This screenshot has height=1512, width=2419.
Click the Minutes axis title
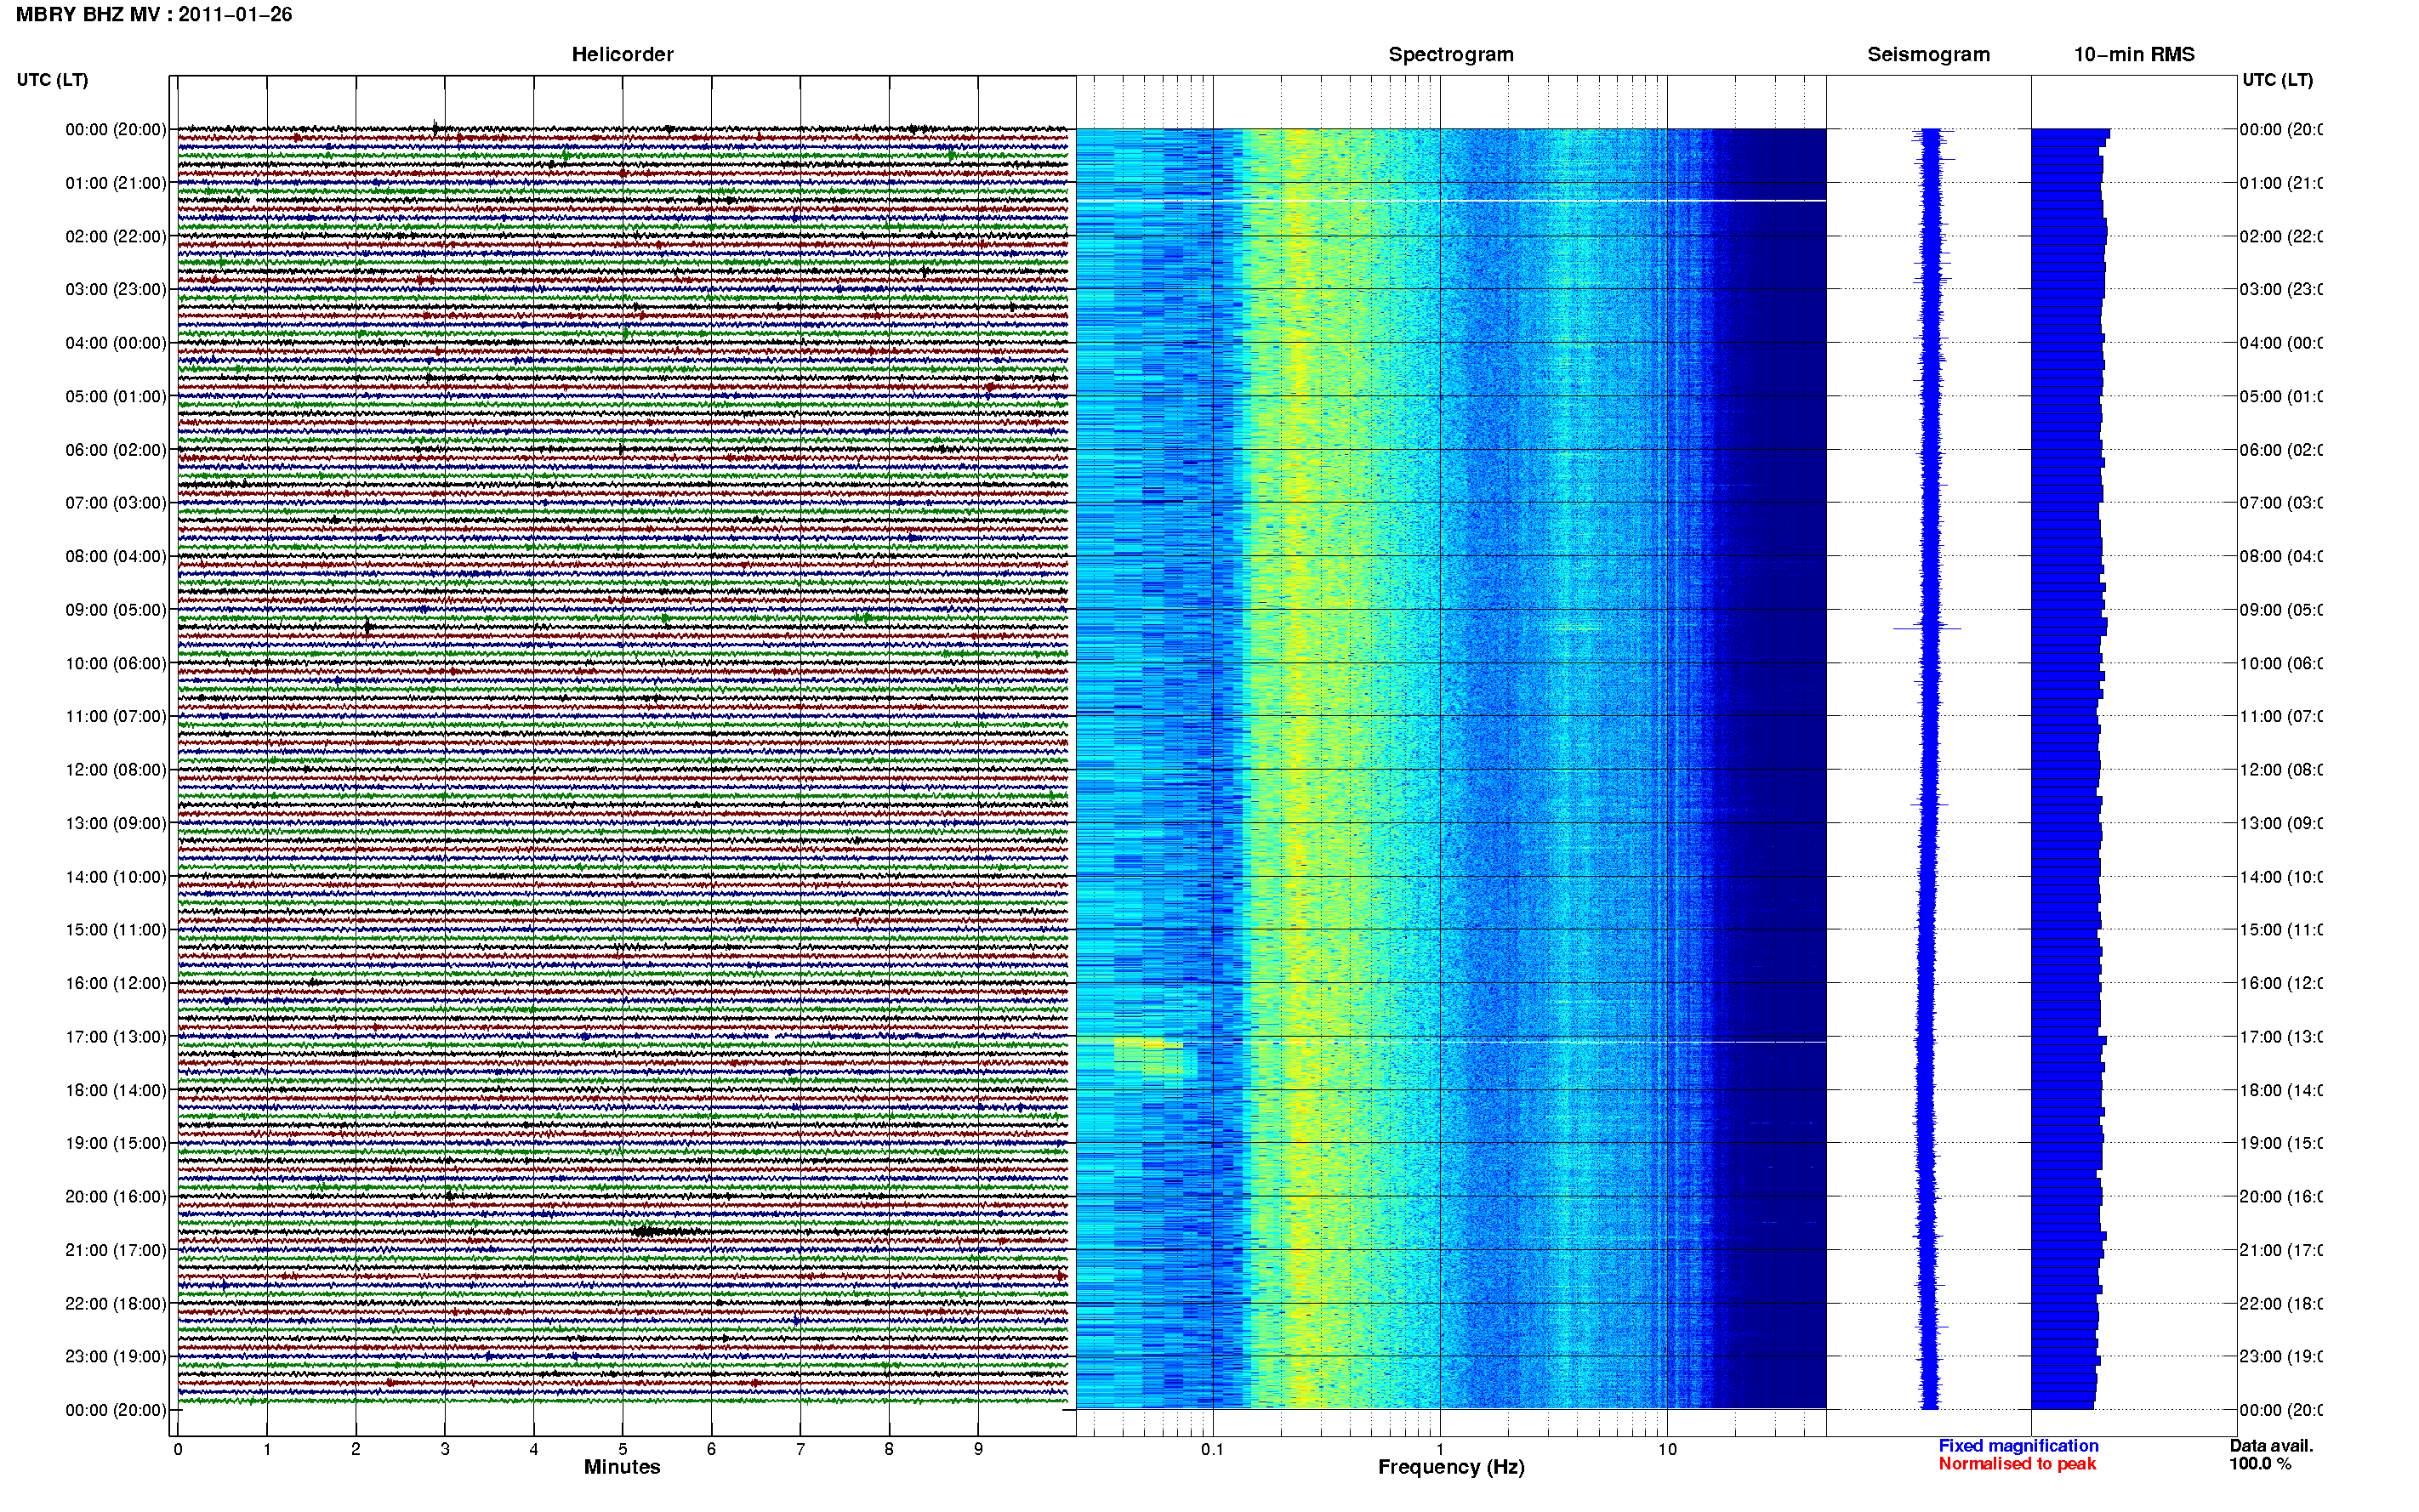[622, 1467]
